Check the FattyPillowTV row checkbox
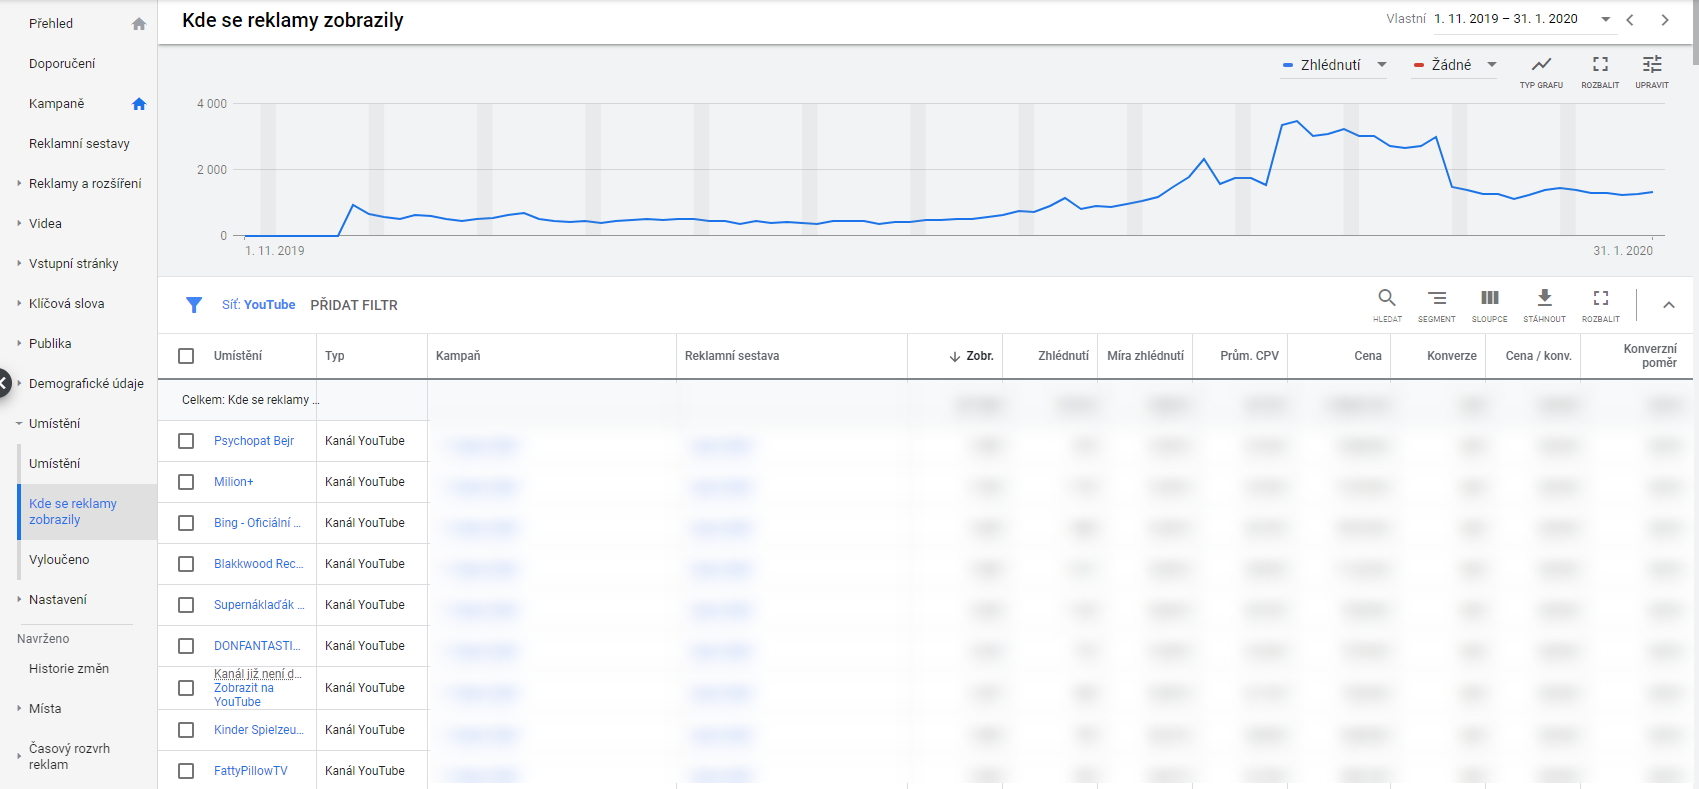The height and width of the screenshot is (789, 1699). click(186, 771)
